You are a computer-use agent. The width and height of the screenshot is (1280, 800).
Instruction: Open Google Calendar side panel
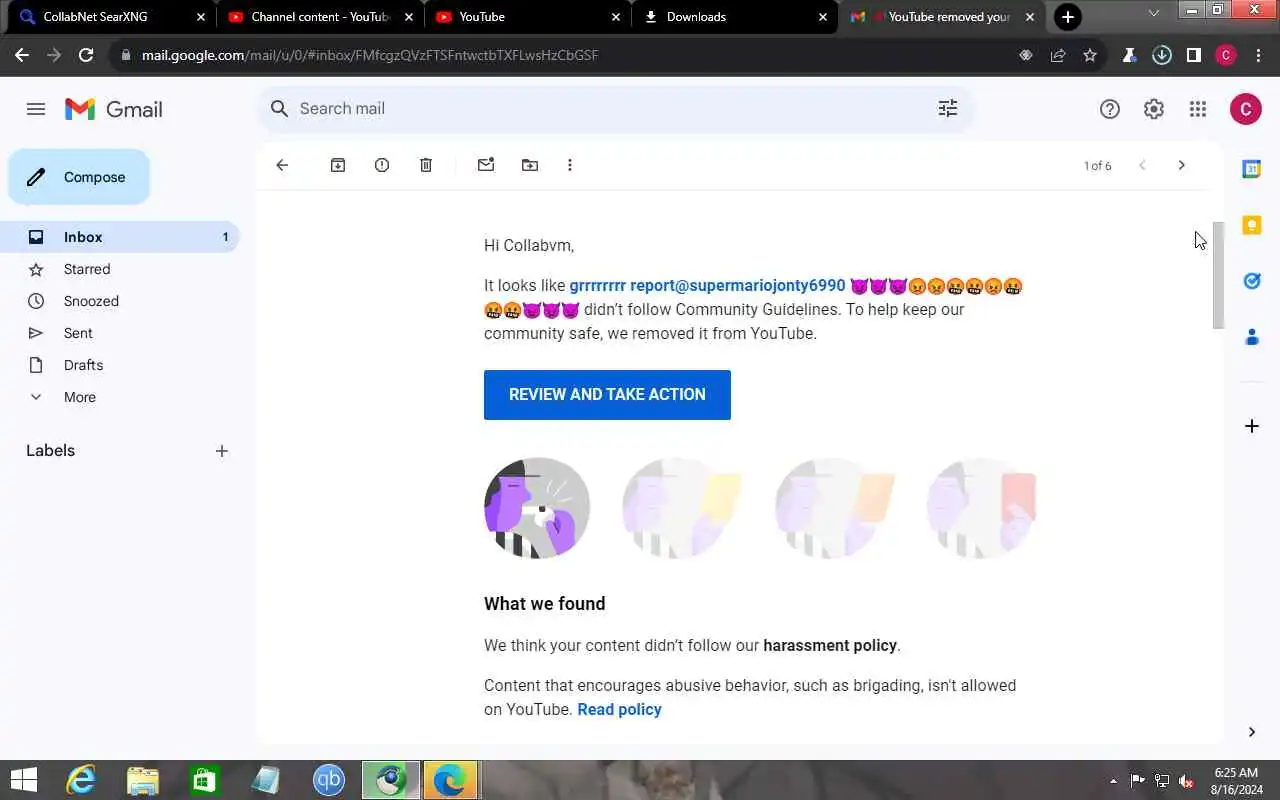[x=1251, y=169]
